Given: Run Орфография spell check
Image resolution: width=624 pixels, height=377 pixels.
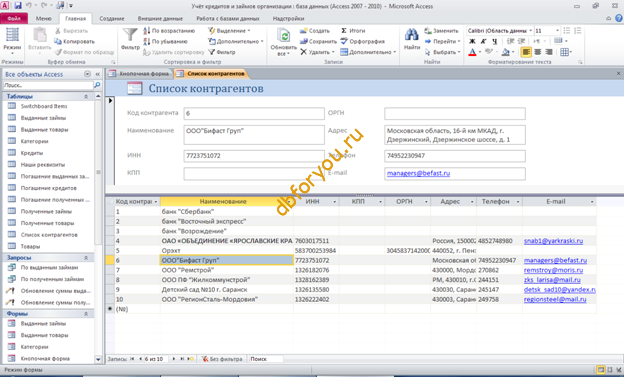Looking at the screenshot, I should tap(363, 41).
